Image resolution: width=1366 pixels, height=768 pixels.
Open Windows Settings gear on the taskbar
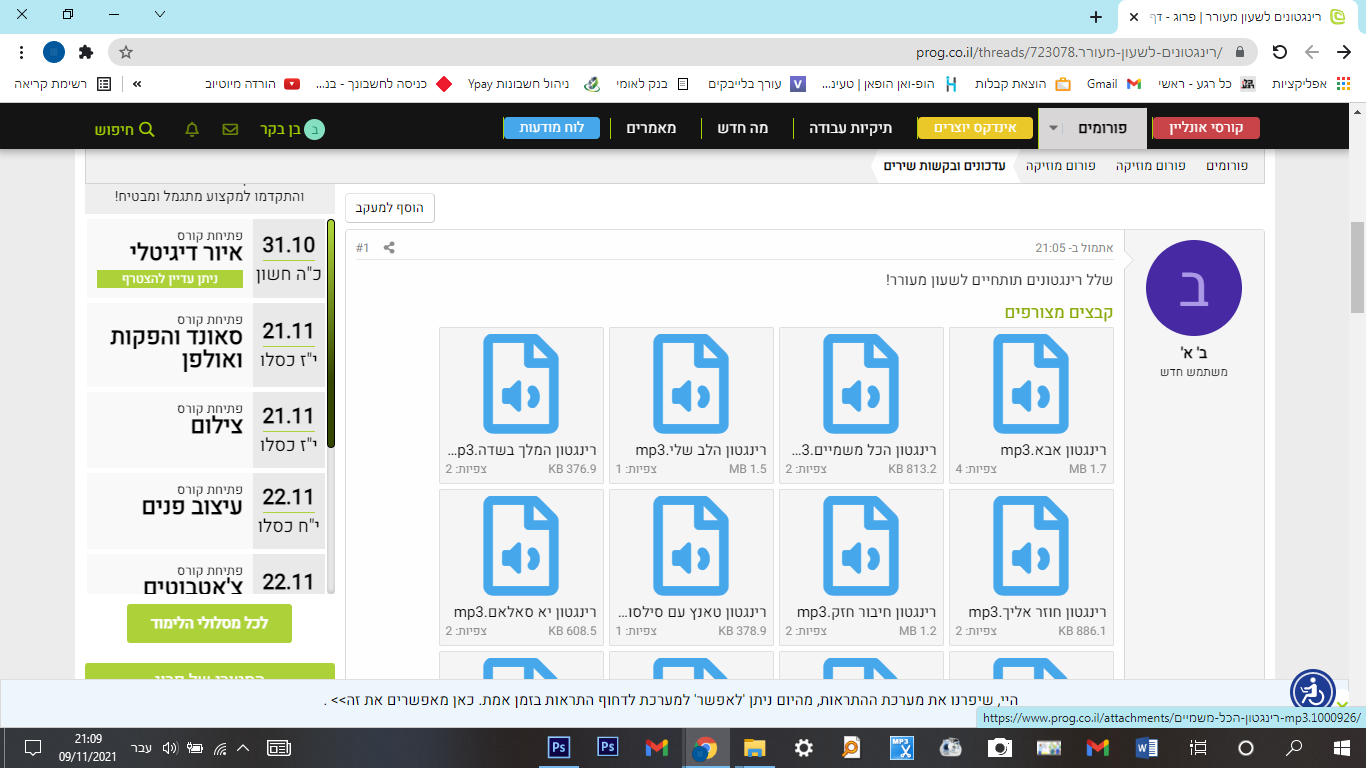coord(803,747)
